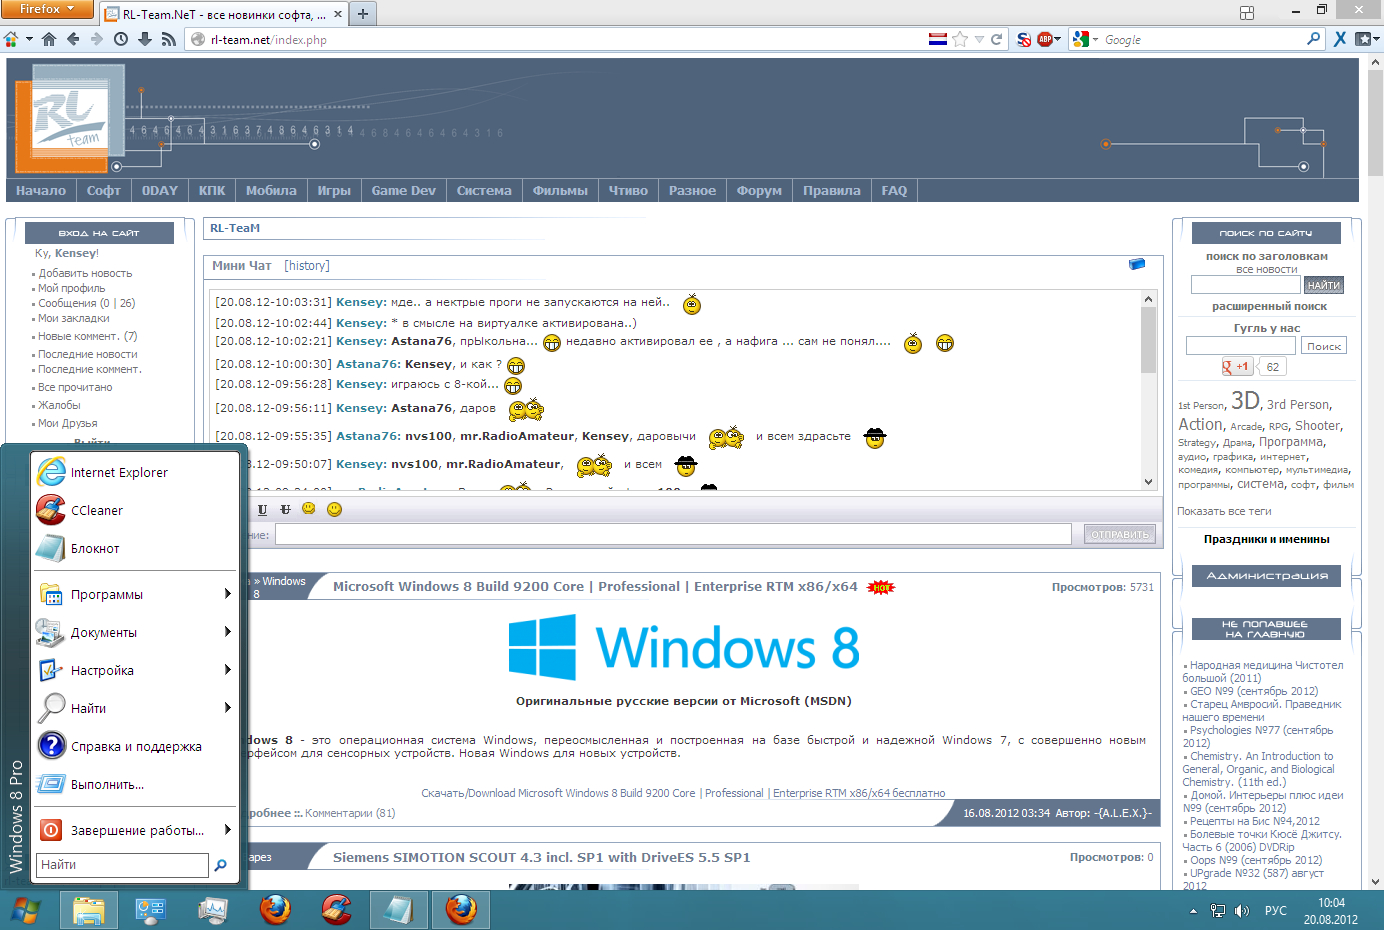Click the blue X toolbar icon
Screen dimensions: 1384x930
tap(1340, 39)
